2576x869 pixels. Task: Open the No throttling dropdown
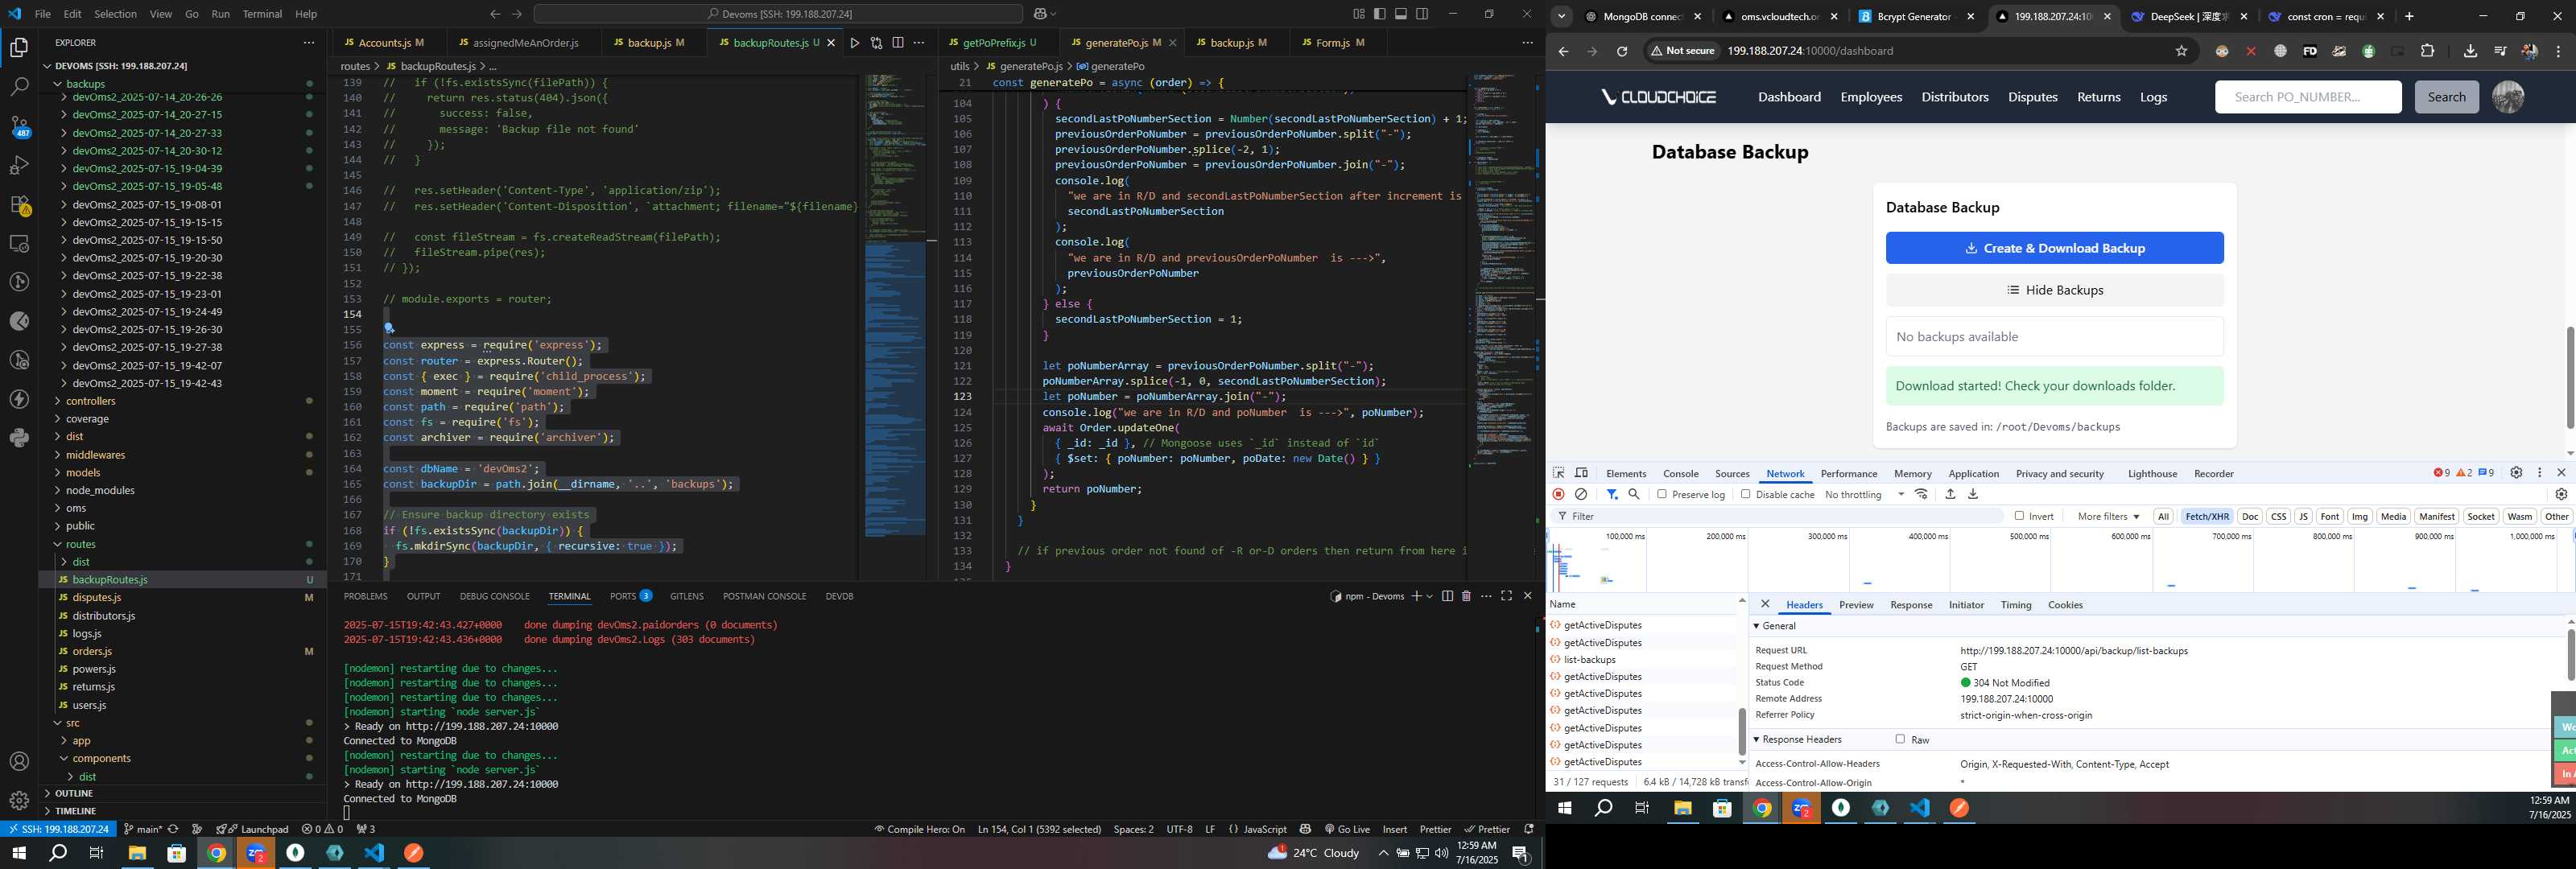pyautogui.click(x=1864, y=494)
